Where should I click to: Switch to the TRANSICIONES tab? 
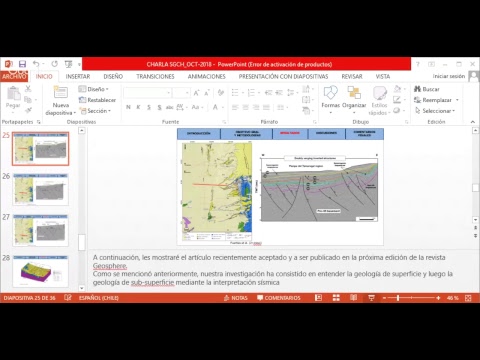click(x=155, y=76)
